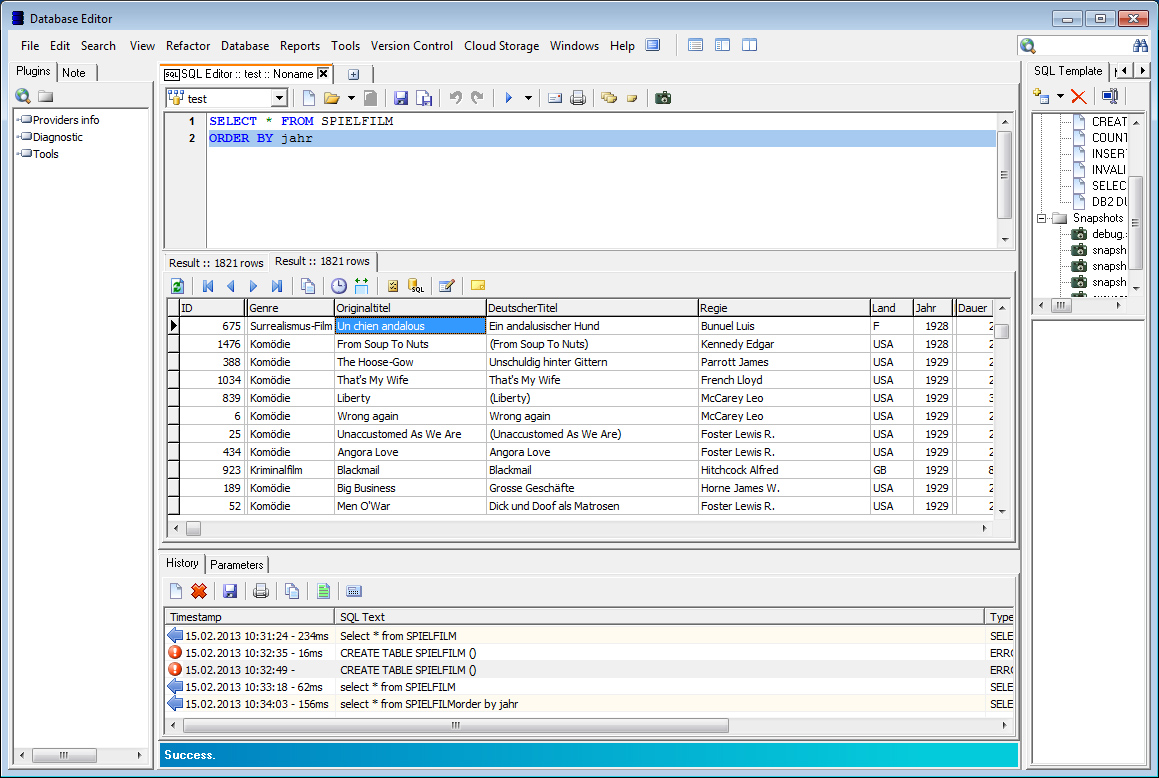Open dropdown arrow next to execute button

[528, 98]
